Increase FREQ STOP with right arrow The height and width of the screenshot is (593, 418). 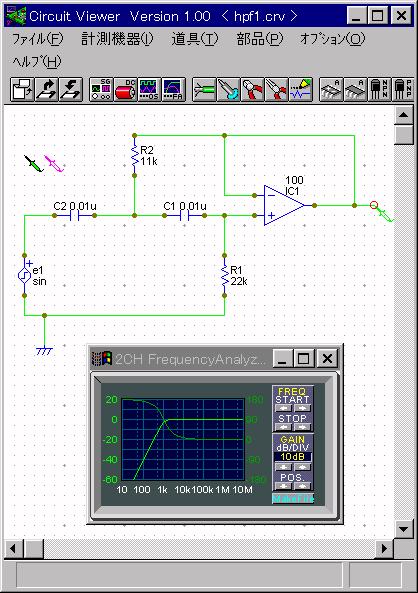point(302,427)
